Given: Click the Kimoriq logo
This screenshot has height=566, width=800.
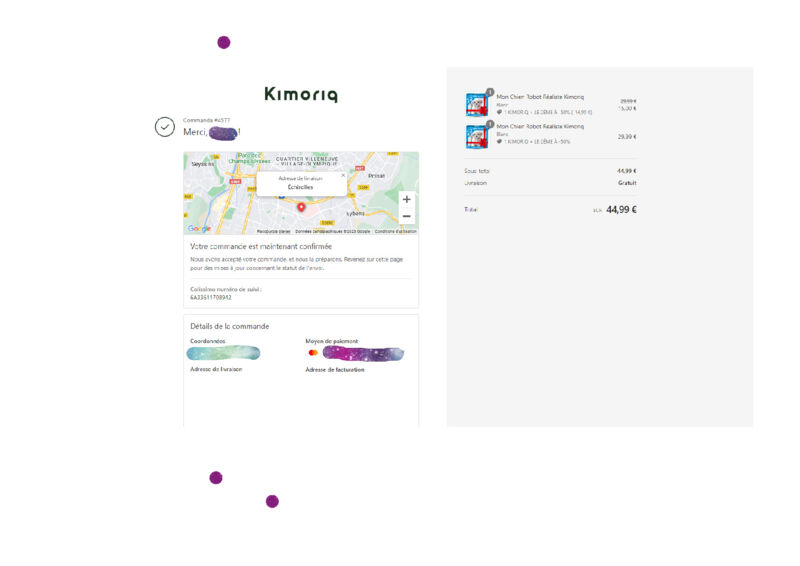Looking at the screenshot, I should pos(301,94).
